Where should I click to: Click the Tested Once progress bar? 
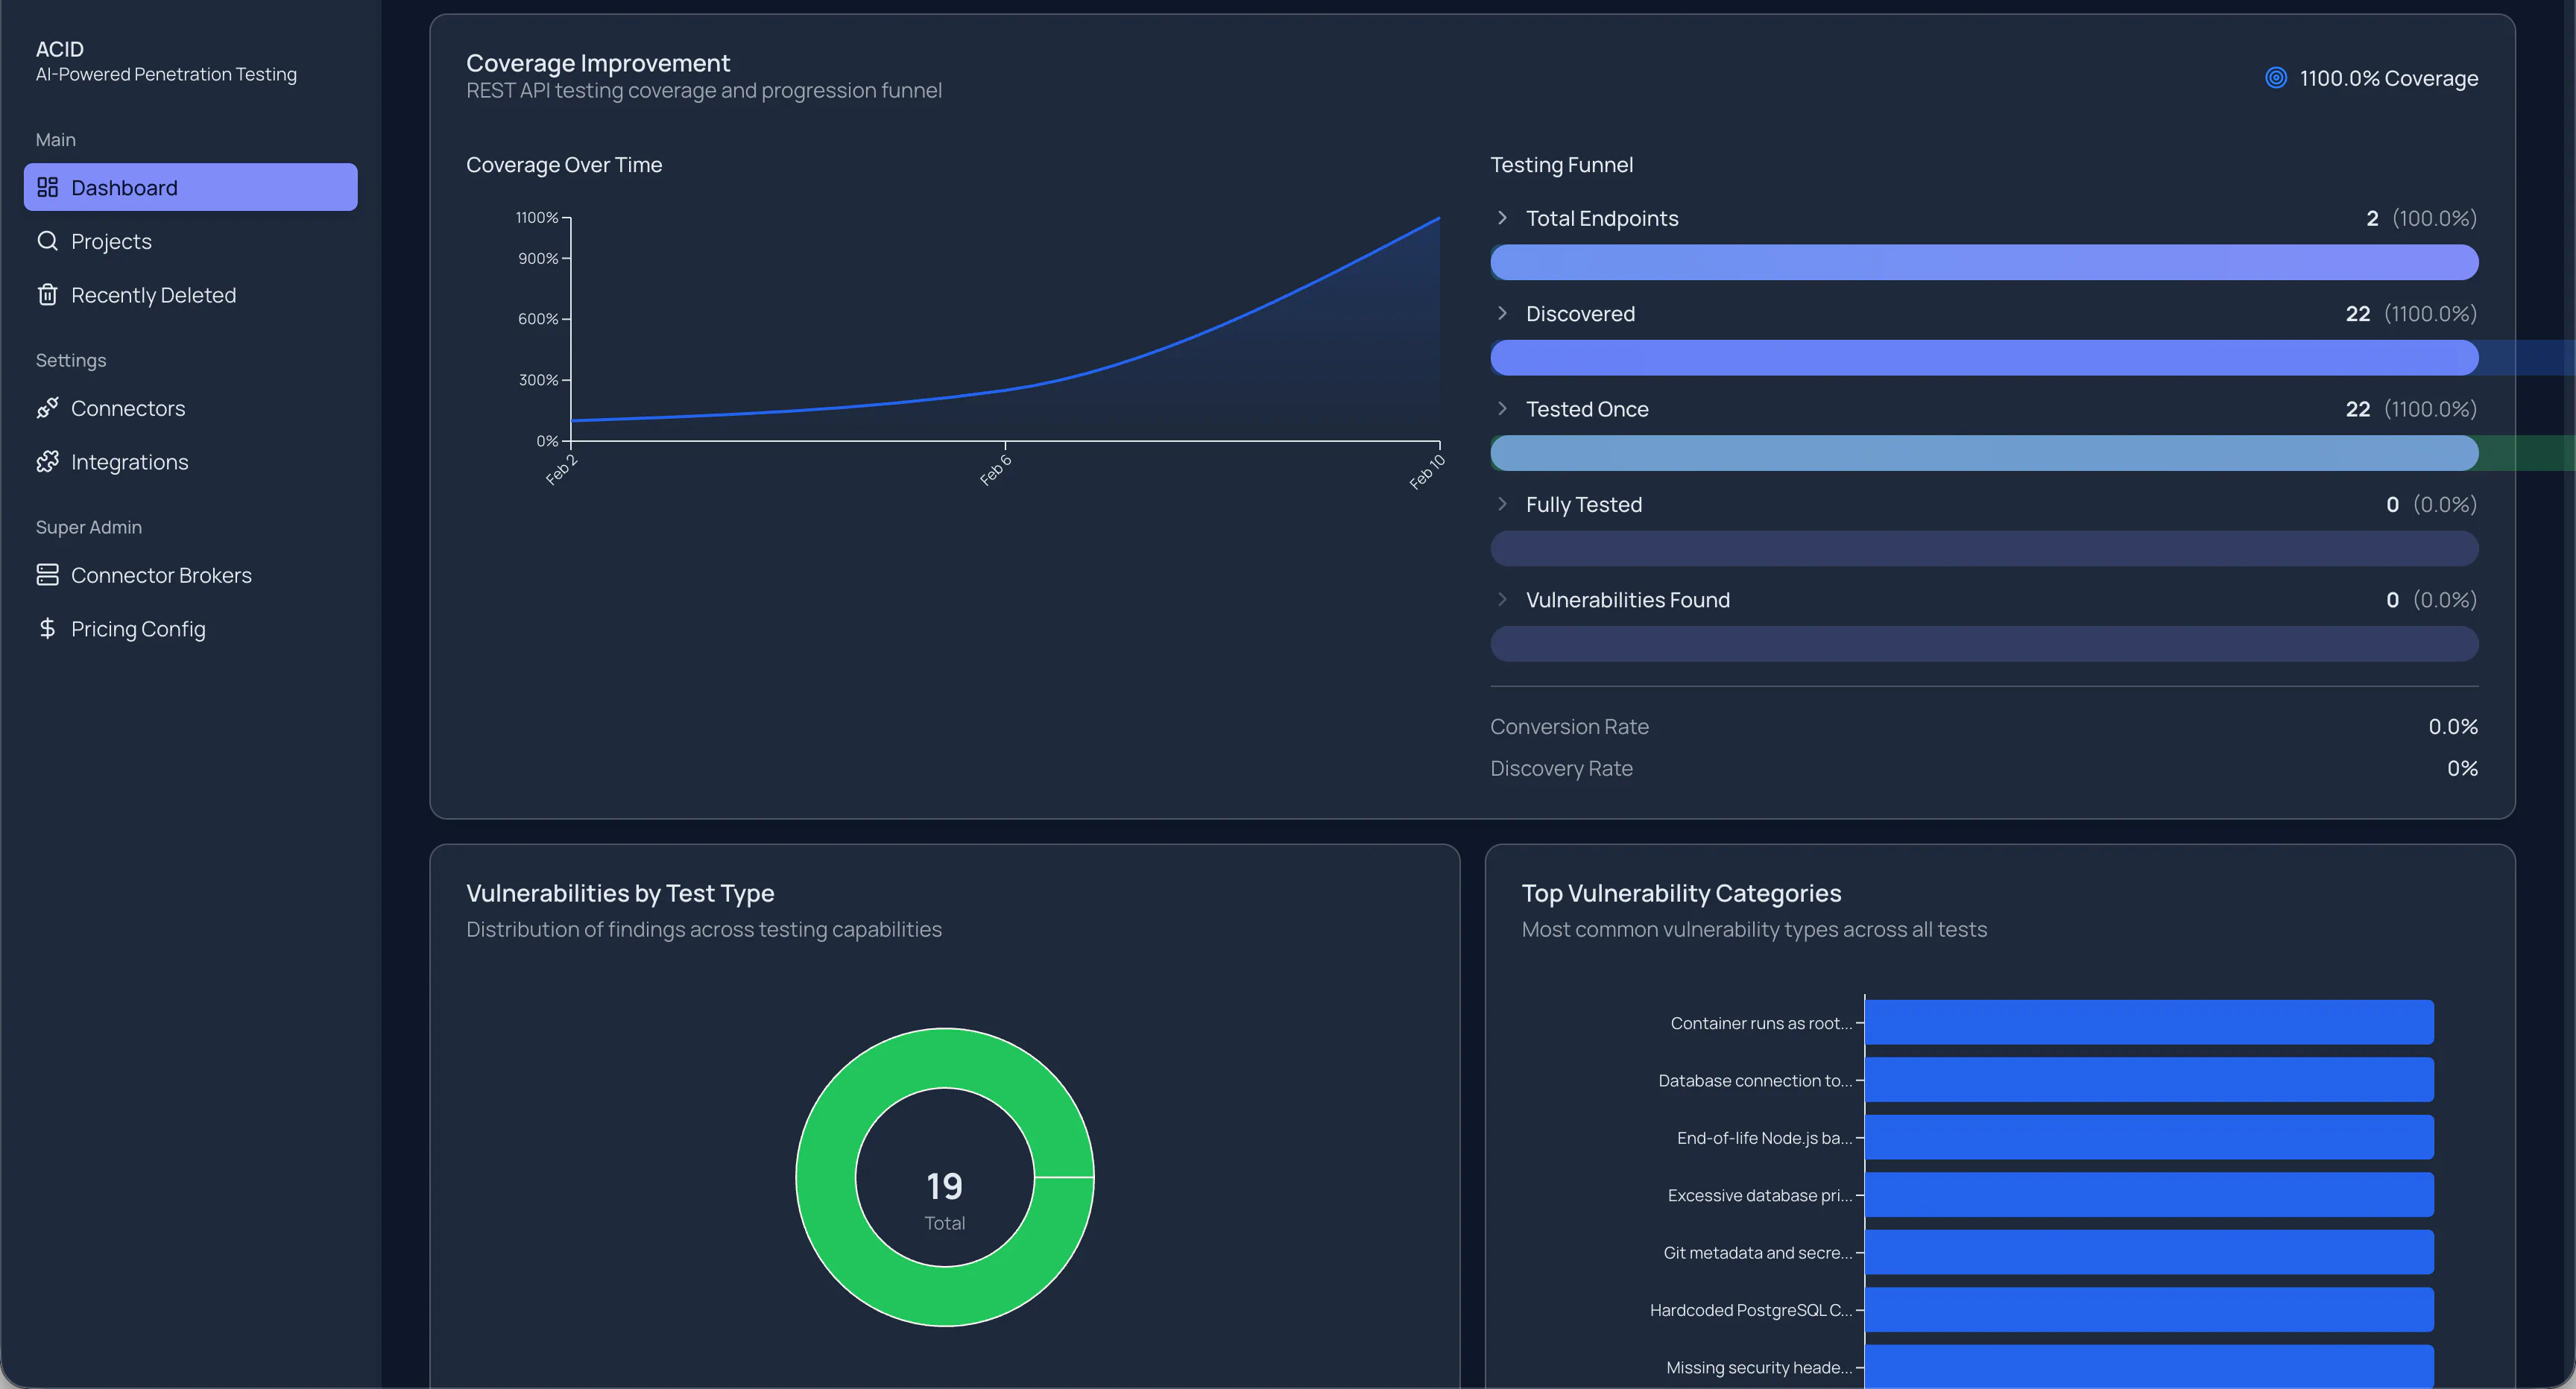pyautogui.click(x=1984, y=452)
